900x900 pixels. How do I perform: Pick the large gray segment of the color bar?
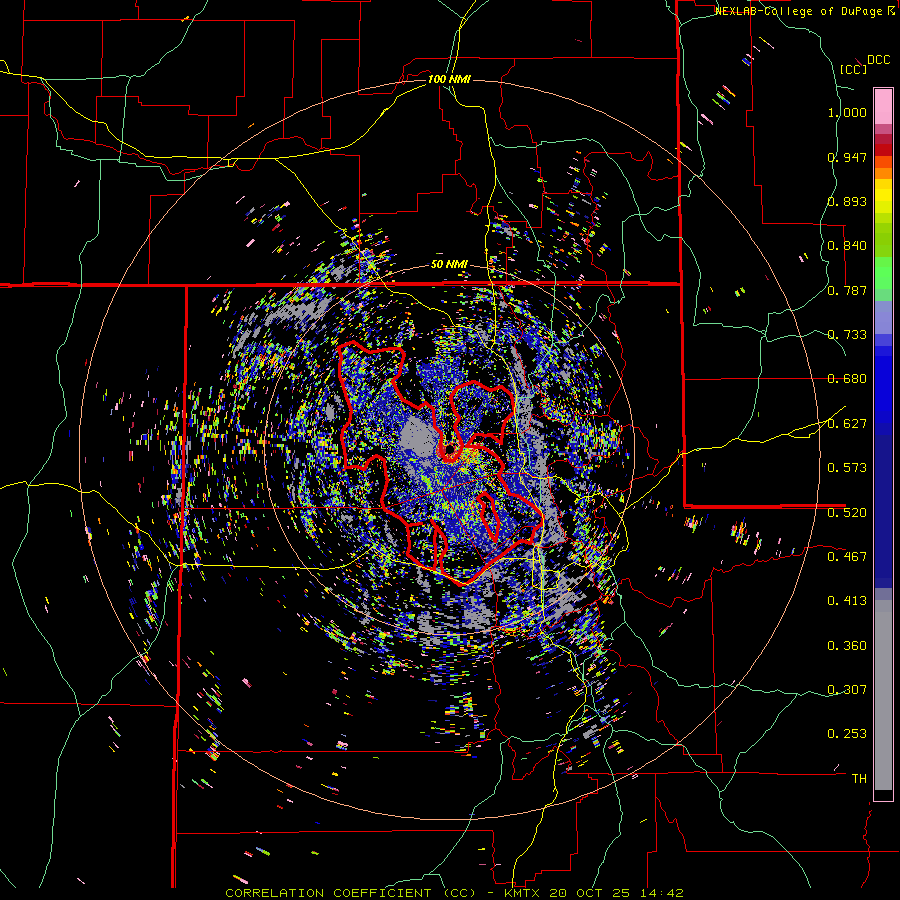tap(883, 695)
